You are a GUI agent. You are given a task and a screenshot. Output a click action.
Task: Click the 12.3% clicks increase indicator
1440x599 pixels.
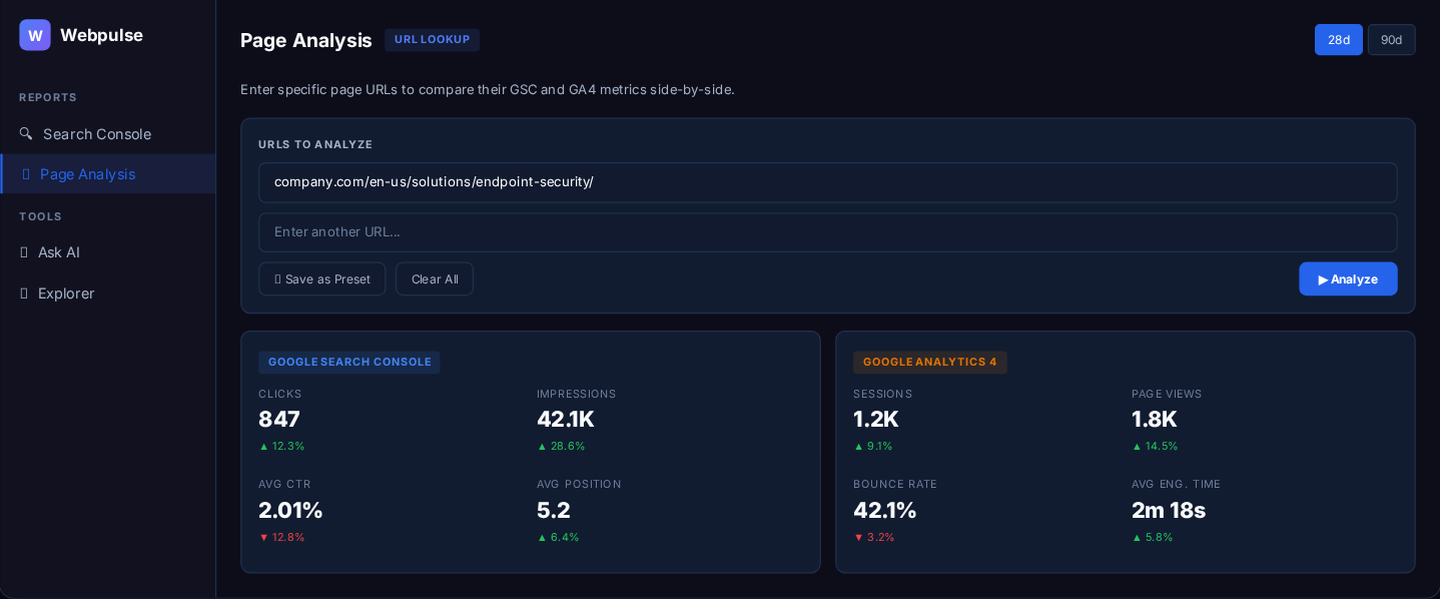click(282, 446)
